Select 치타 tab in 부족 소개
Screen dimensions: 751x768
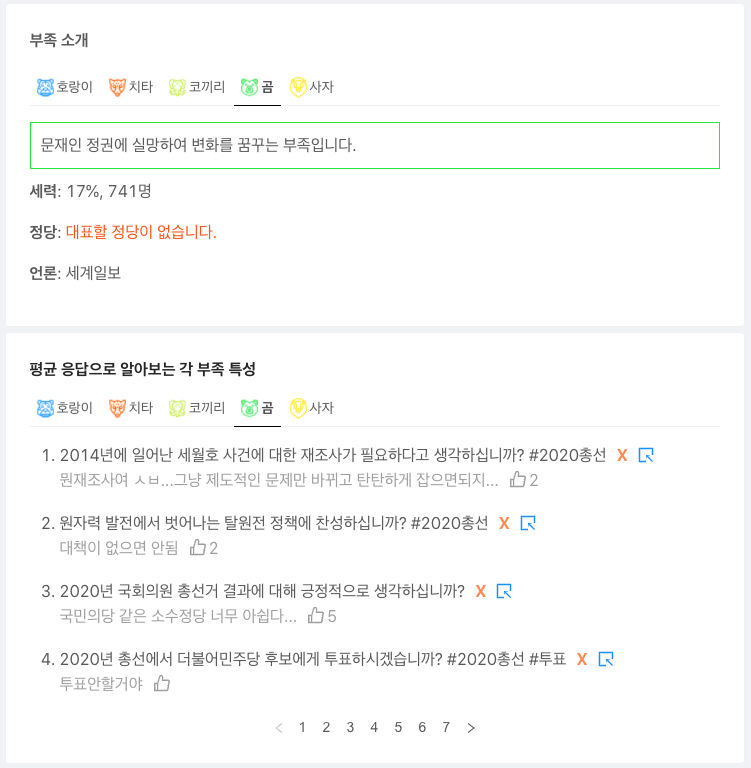click(x=131, y=87)
